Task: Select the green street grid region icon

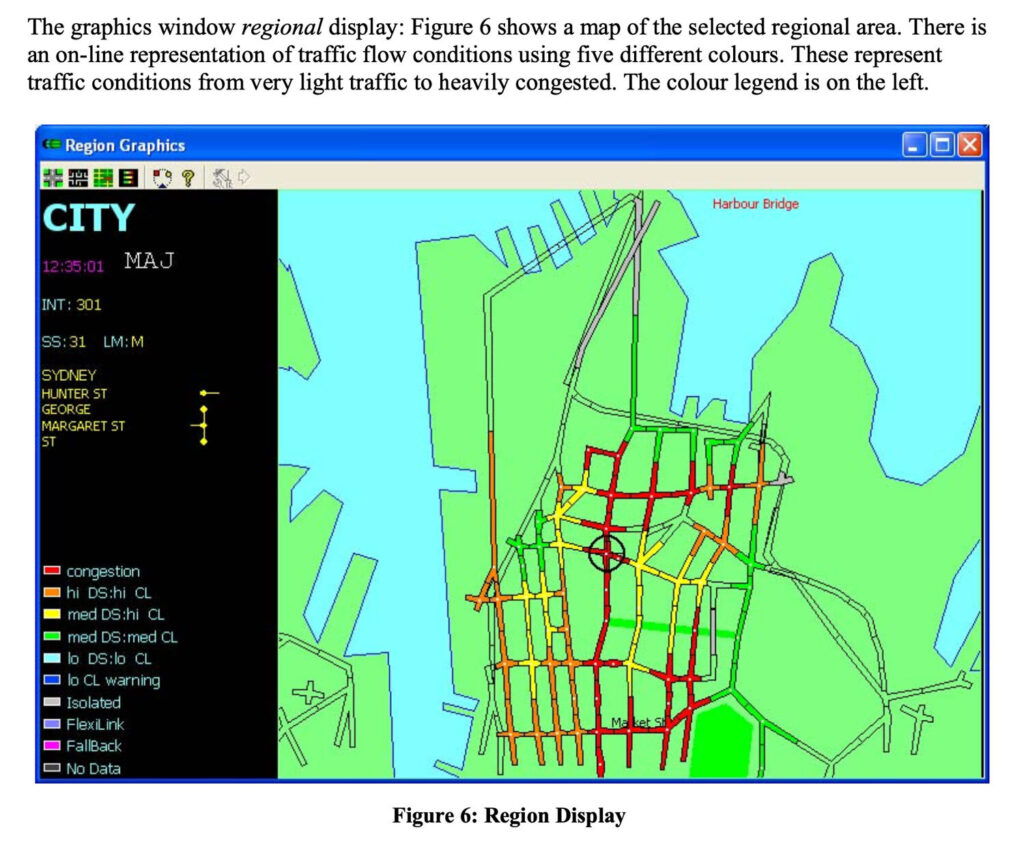Action: click(x=103, y=177)
